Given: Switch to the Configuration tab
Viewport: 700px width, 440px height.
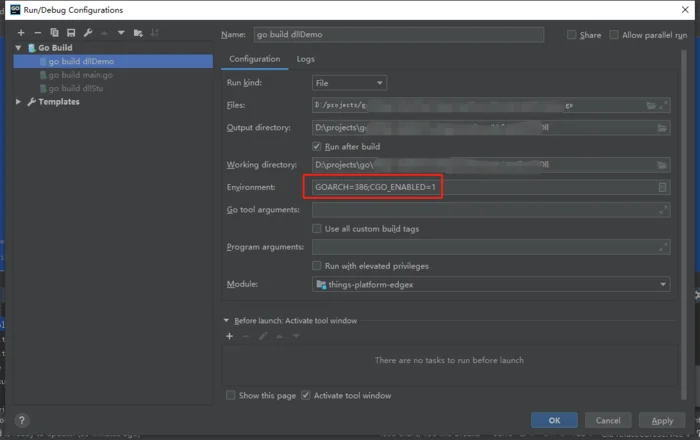Looking at the screenshot, I should [254, 59].
